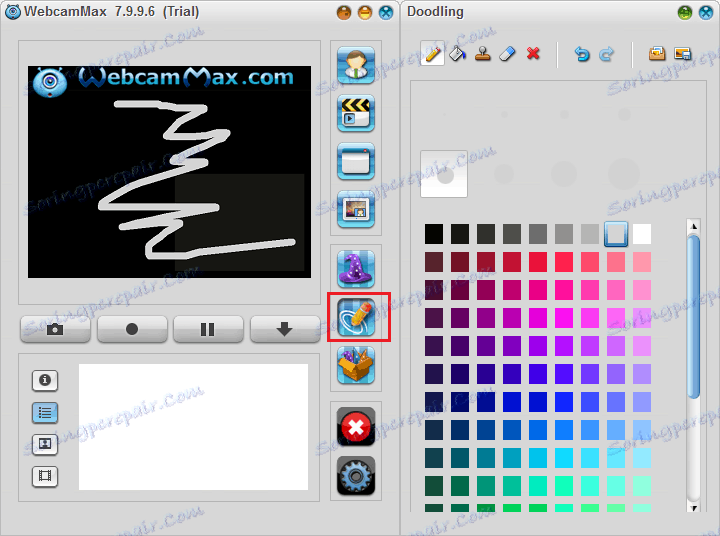
Task: Click the download arrow button
Action: (285, 329)
